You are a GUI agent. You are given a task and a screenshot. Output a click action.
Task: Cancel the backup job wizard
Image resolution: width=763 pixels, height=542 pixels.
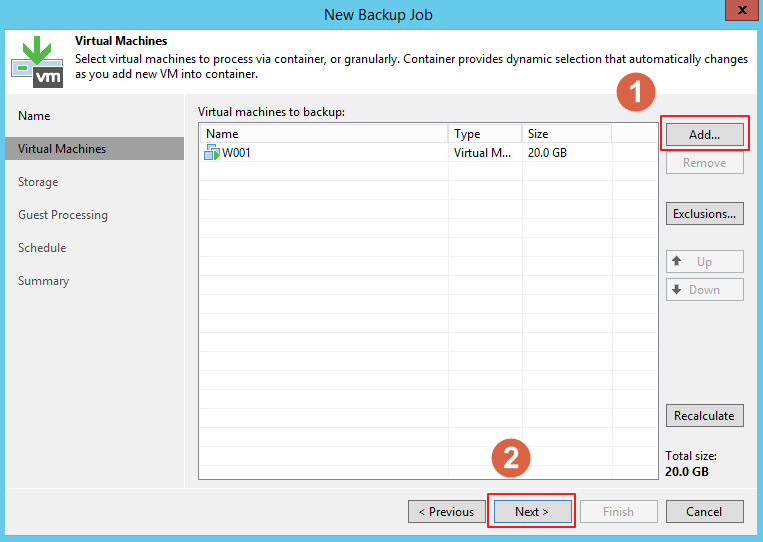(x=704, y=512)
